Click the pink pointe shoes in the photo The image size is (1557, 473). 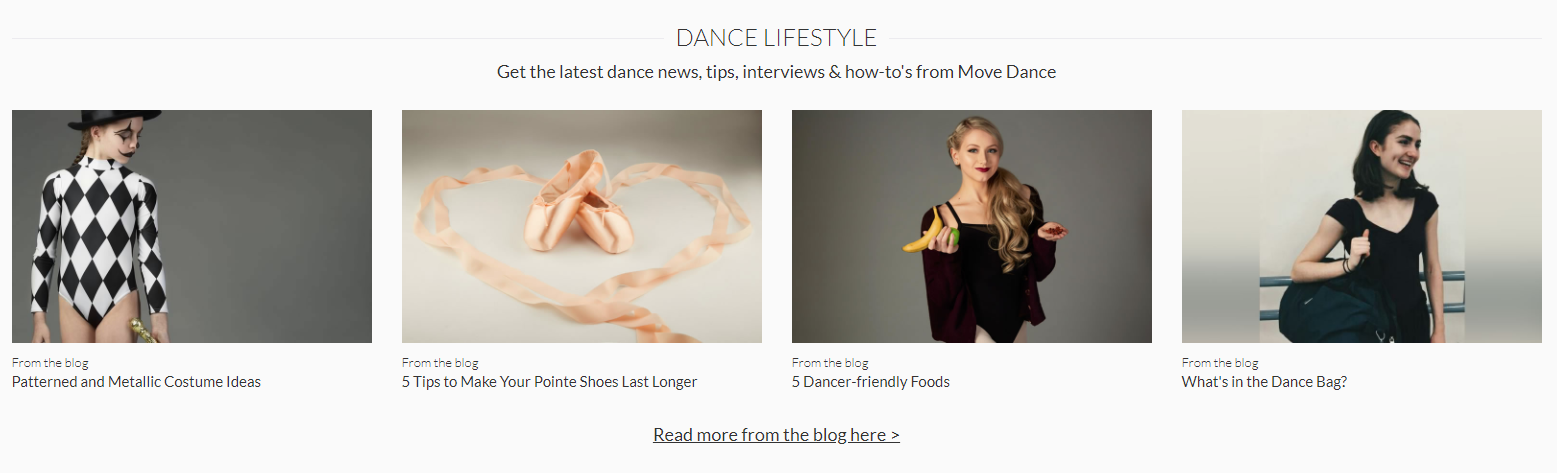click(x=580, y=205)
